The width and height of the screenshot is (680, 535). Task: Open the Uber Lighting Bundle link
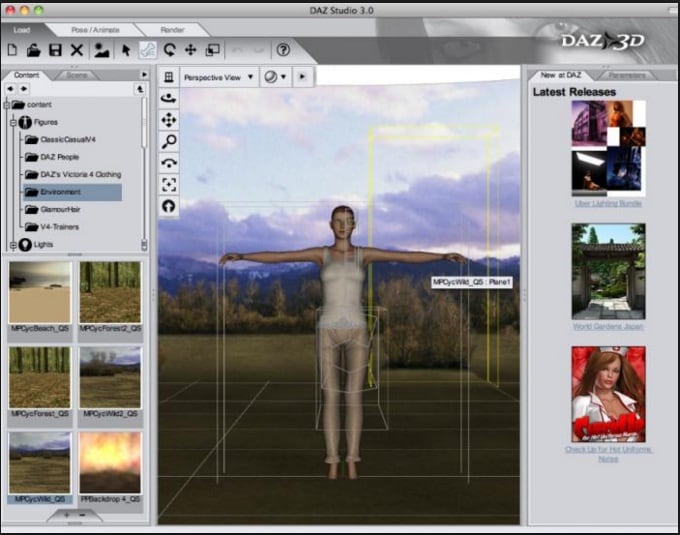[x=608, y=203]
